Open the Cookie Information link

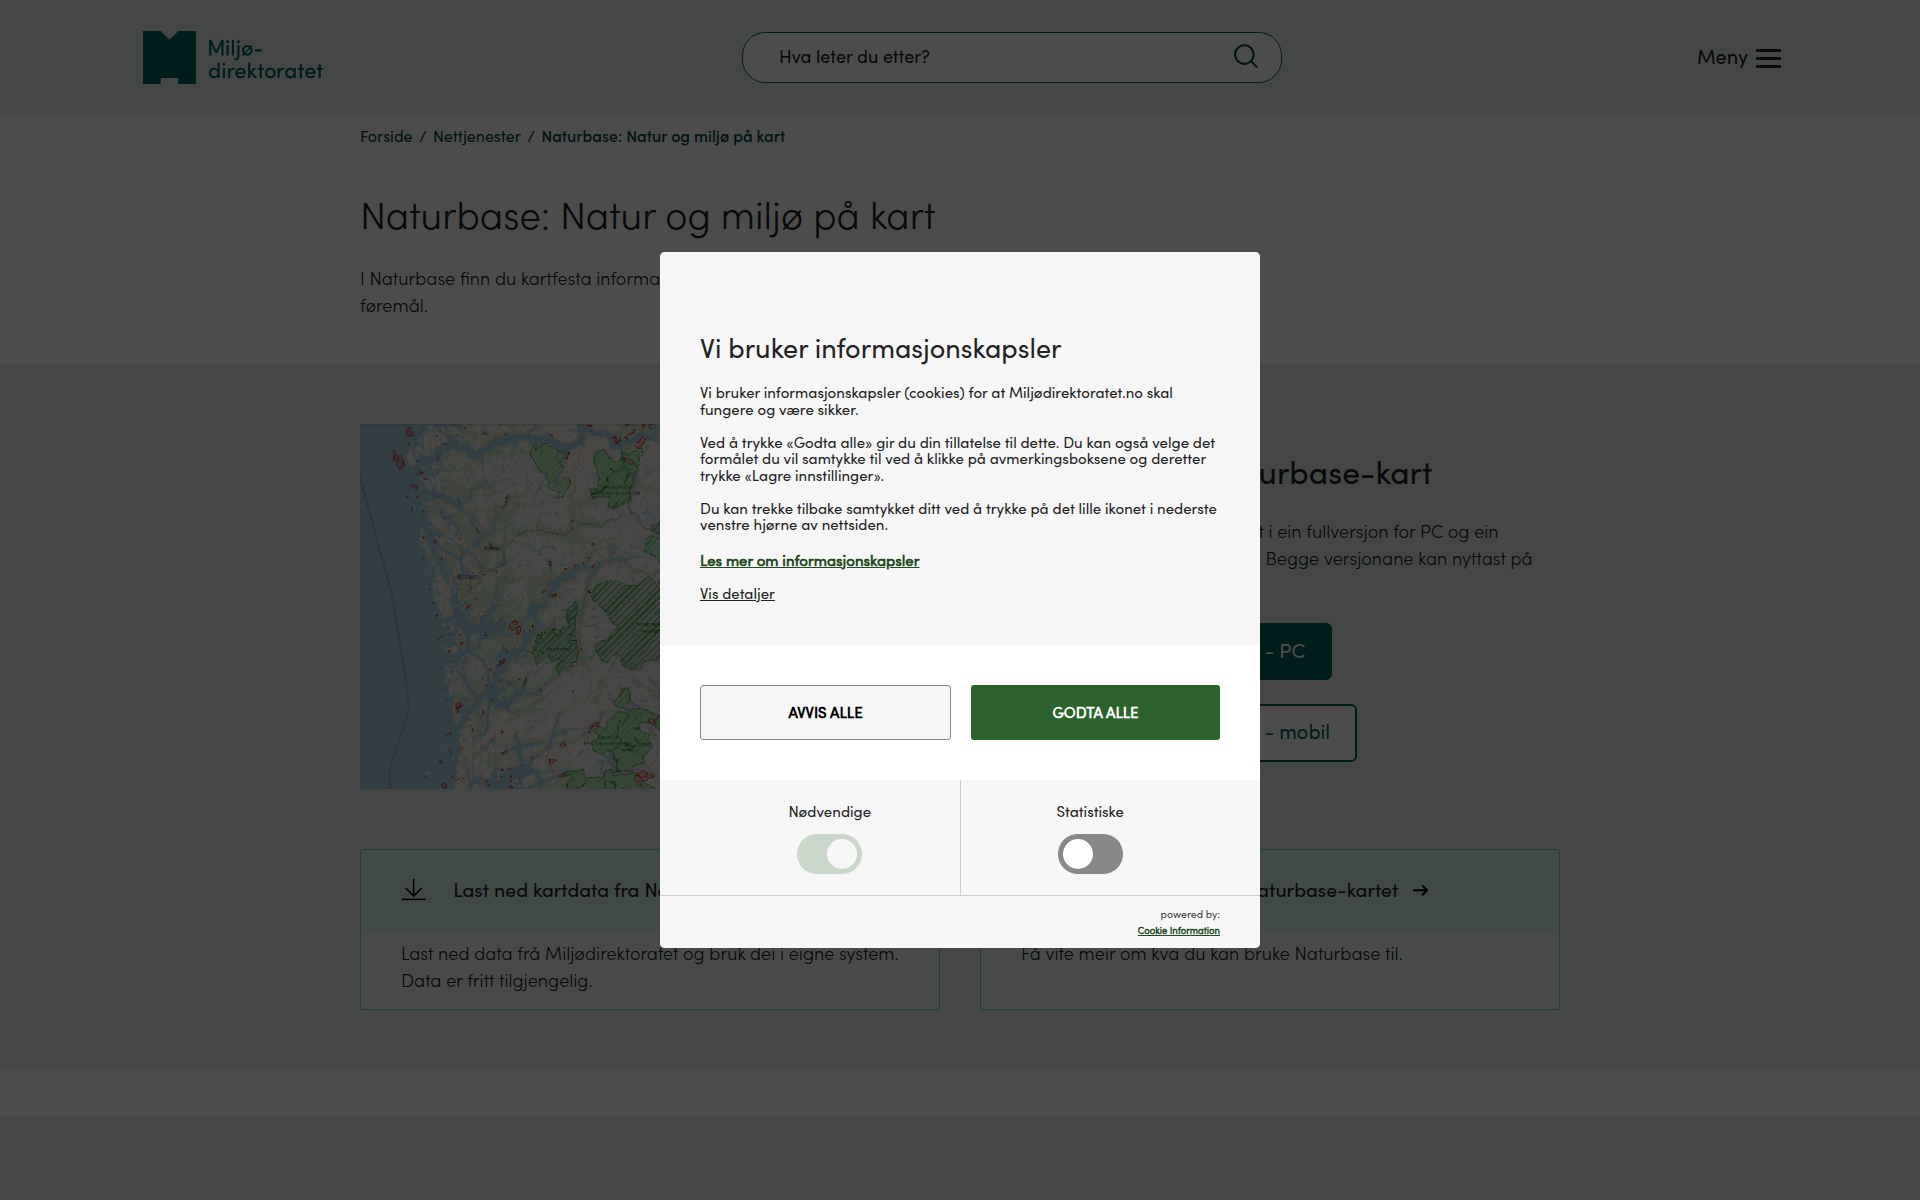tap(1178, 931)
